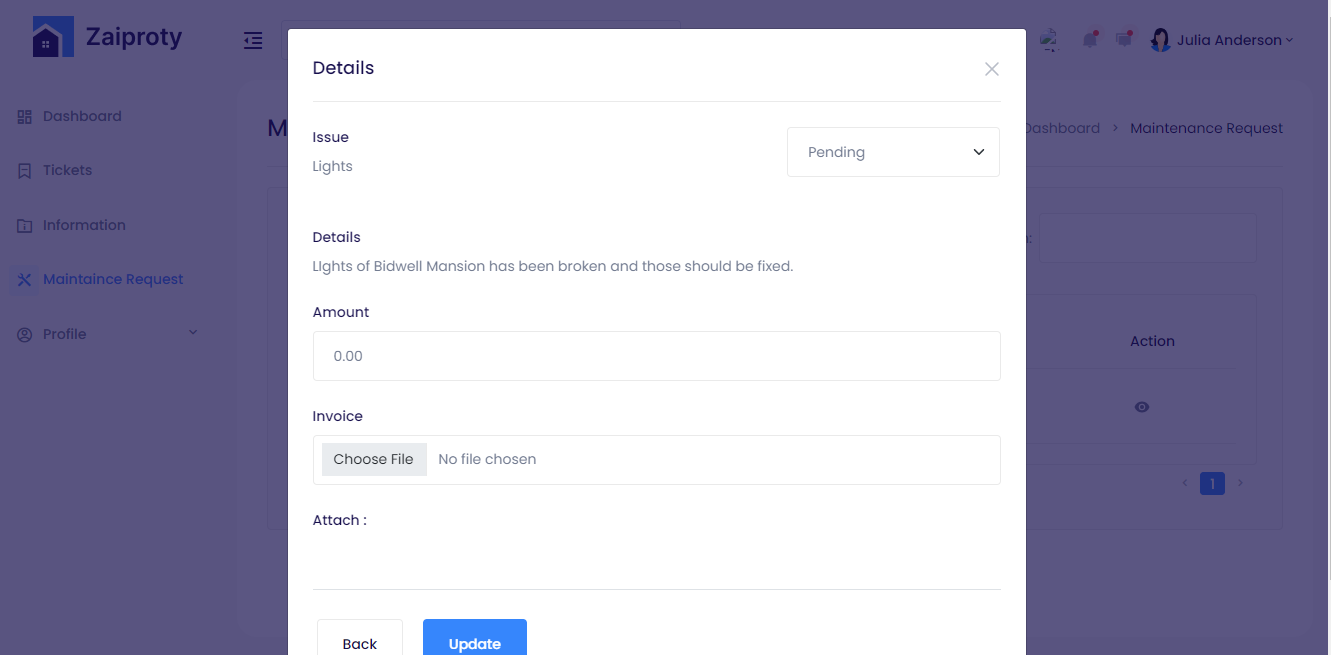Open Tickets from the sidebar menu
1331x655 pixels.
coord(67,171)
